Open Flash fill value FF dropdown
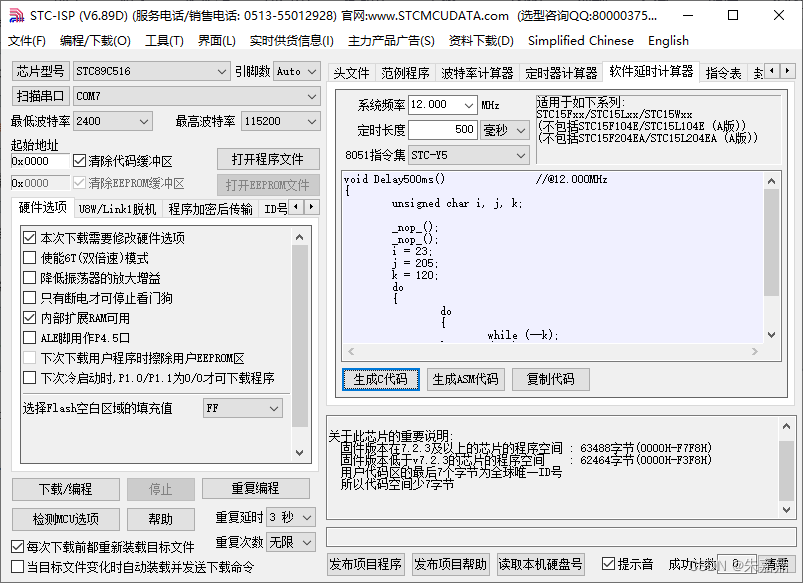The image size is (803, 583). coord(243,408)
